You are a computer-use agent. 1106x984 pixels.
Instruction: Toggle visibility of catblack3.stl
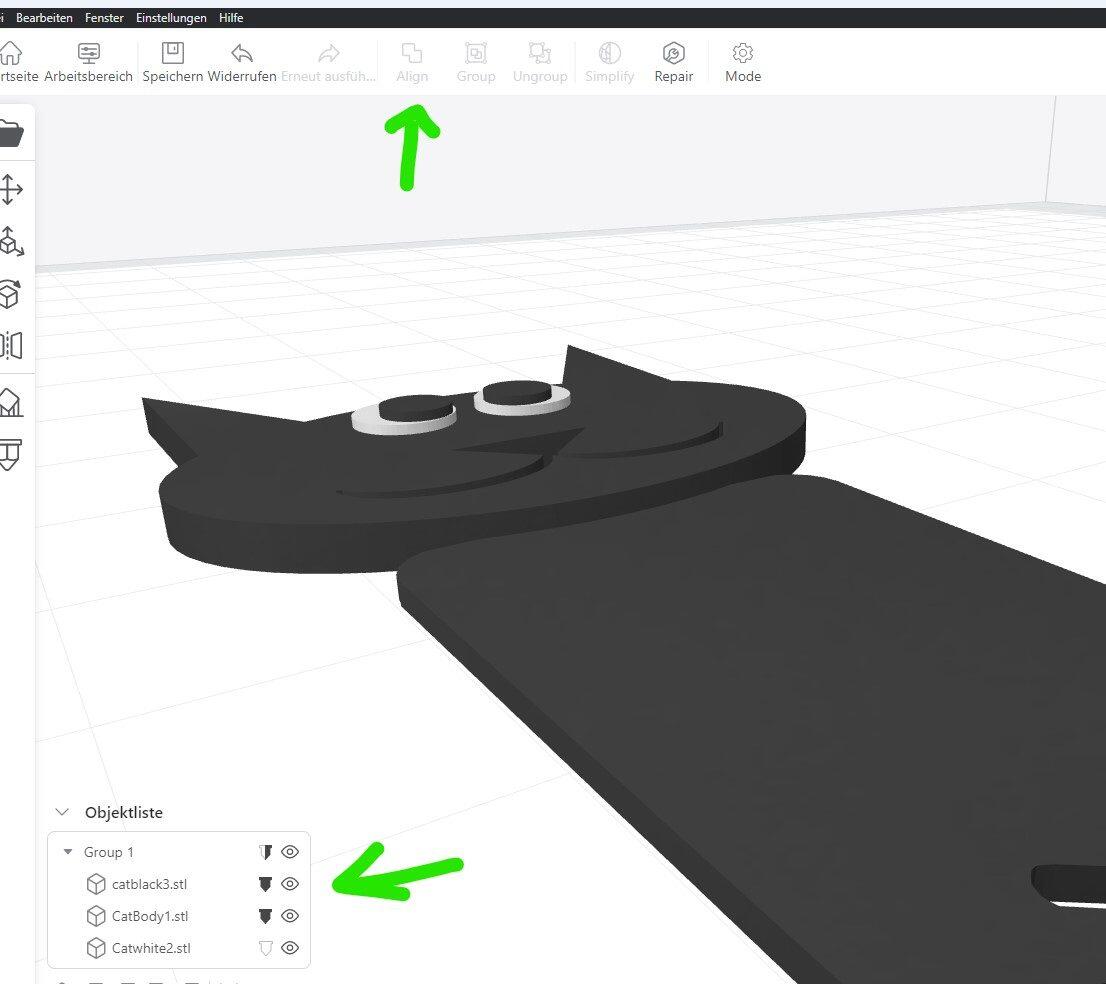[x=290, y=884]
